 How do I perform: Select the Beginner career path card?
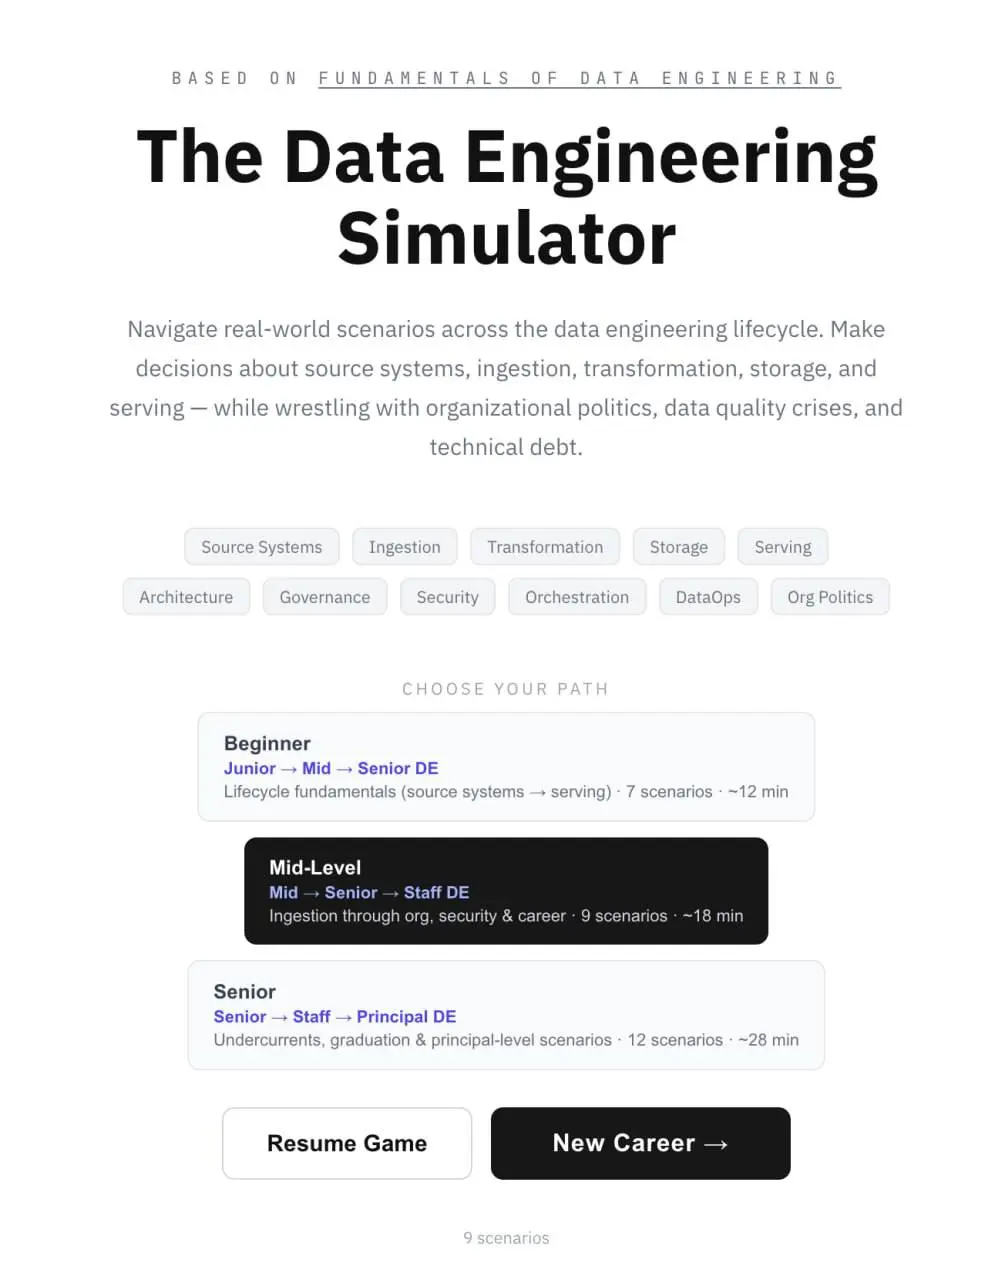coord(506,767)
